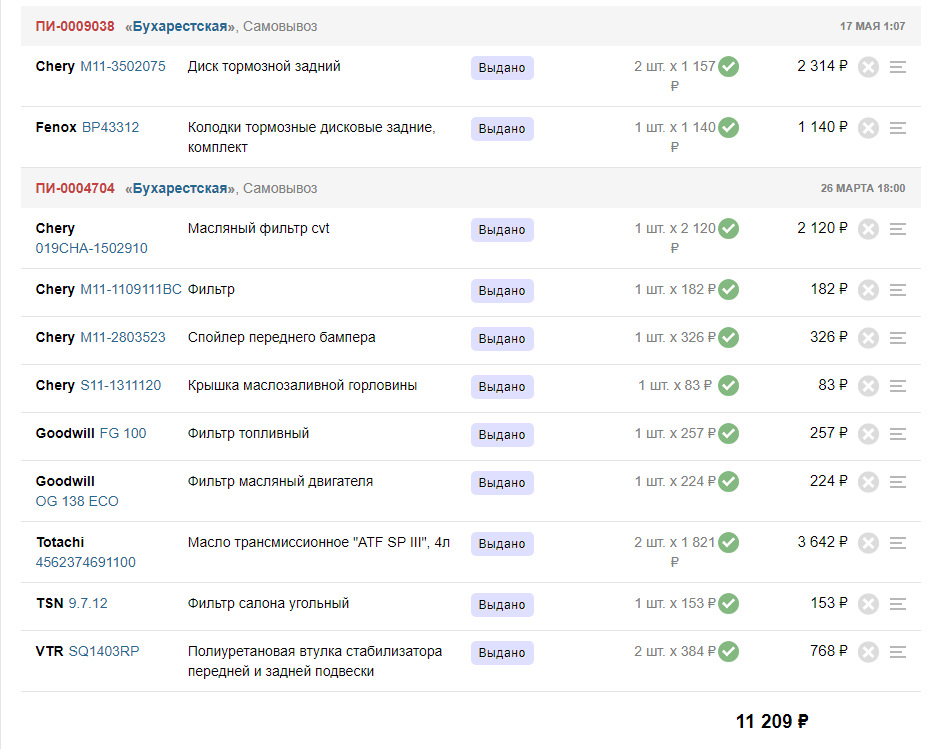Screen dimensions: 936x749
Task: Click the cancel X icon for Диск тормозной задний
Action: [868, 67]
